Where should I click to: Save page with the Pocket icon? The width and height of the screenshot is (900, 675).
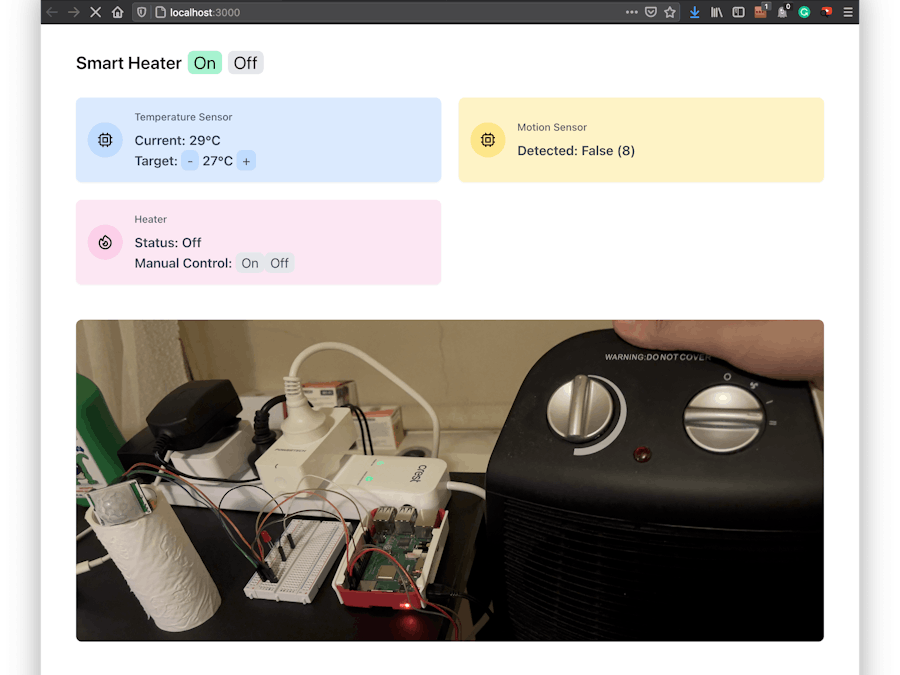[651, 12]
